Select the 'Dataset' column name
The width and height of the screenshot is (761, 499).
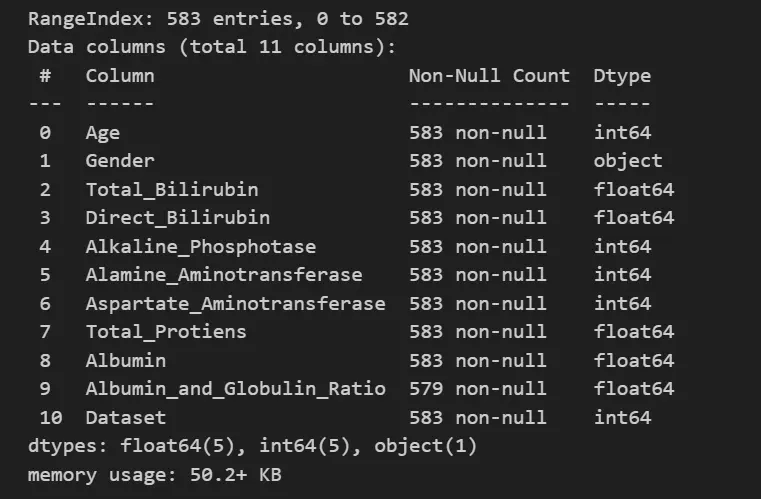pyautogui.click(x=126, y=417)
